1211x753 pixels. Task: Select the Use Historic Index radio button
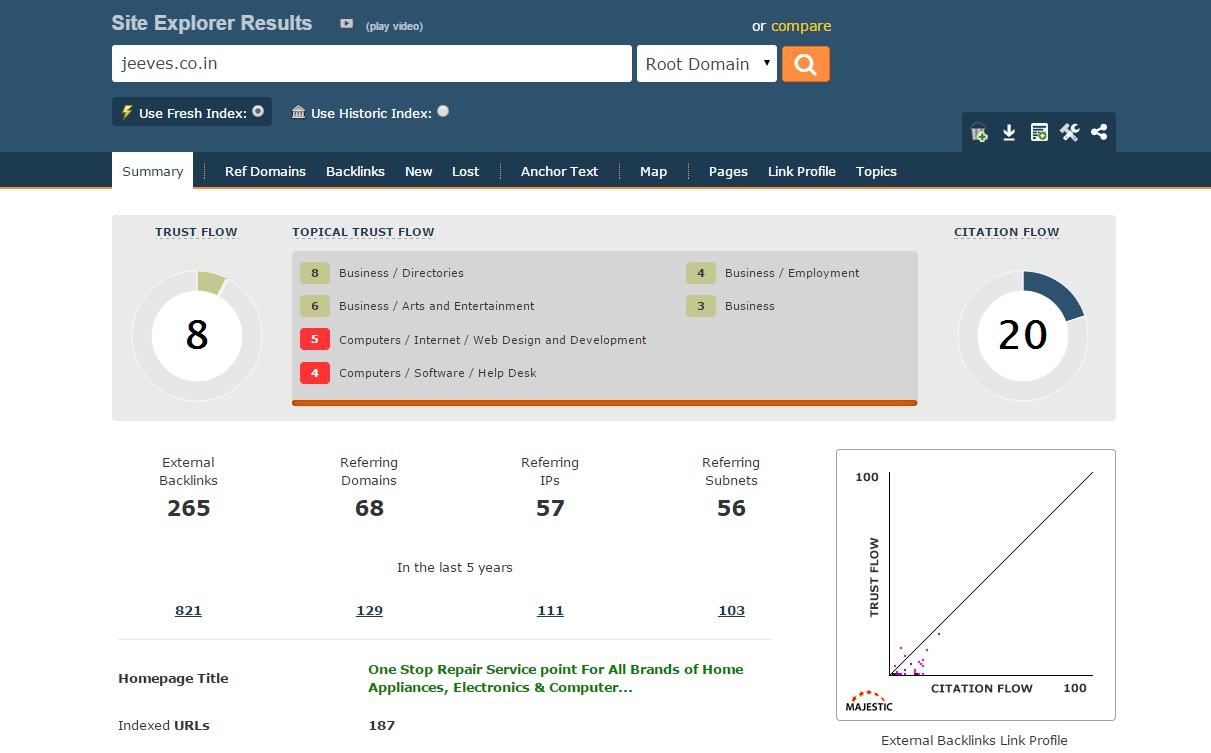point(443,111)
